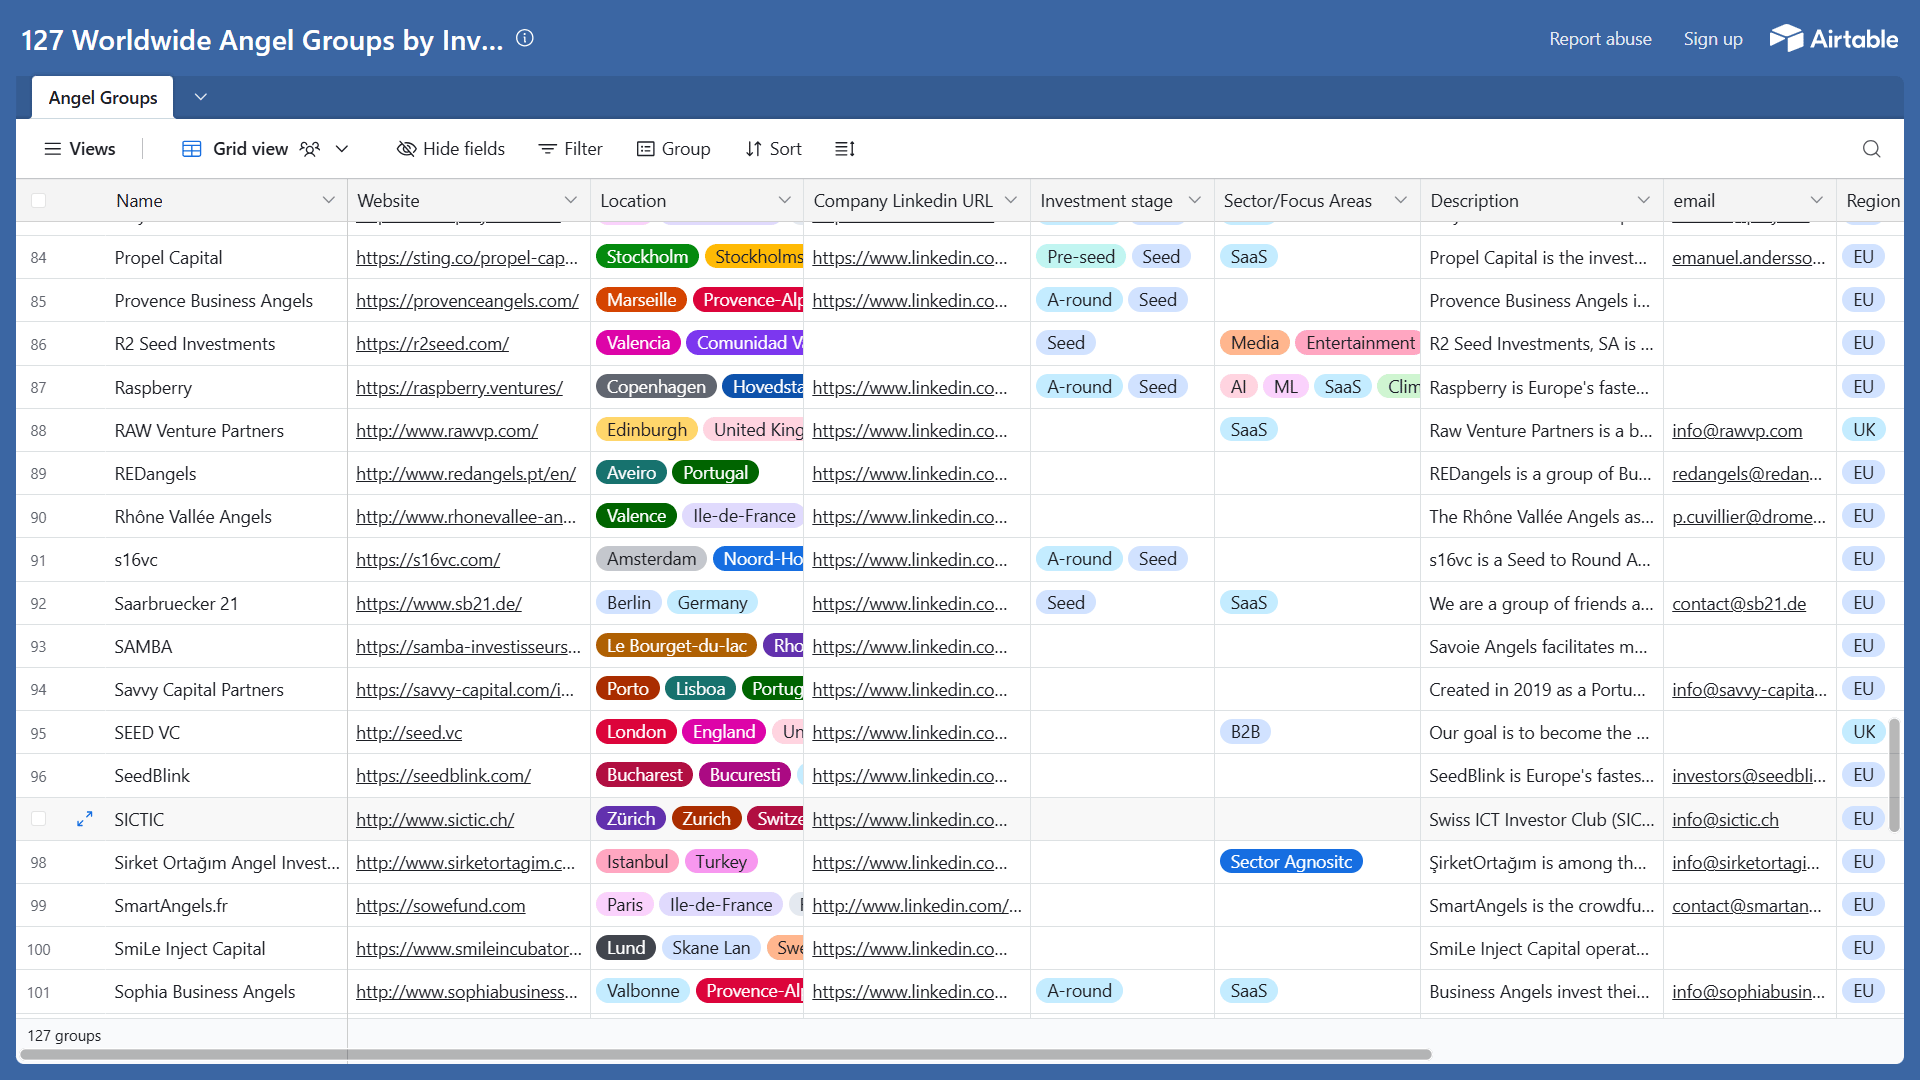The width and height of the screenshot is (1920, 1080).
Task: Open the Investment stage column menu
Action: coord(1194,201)
